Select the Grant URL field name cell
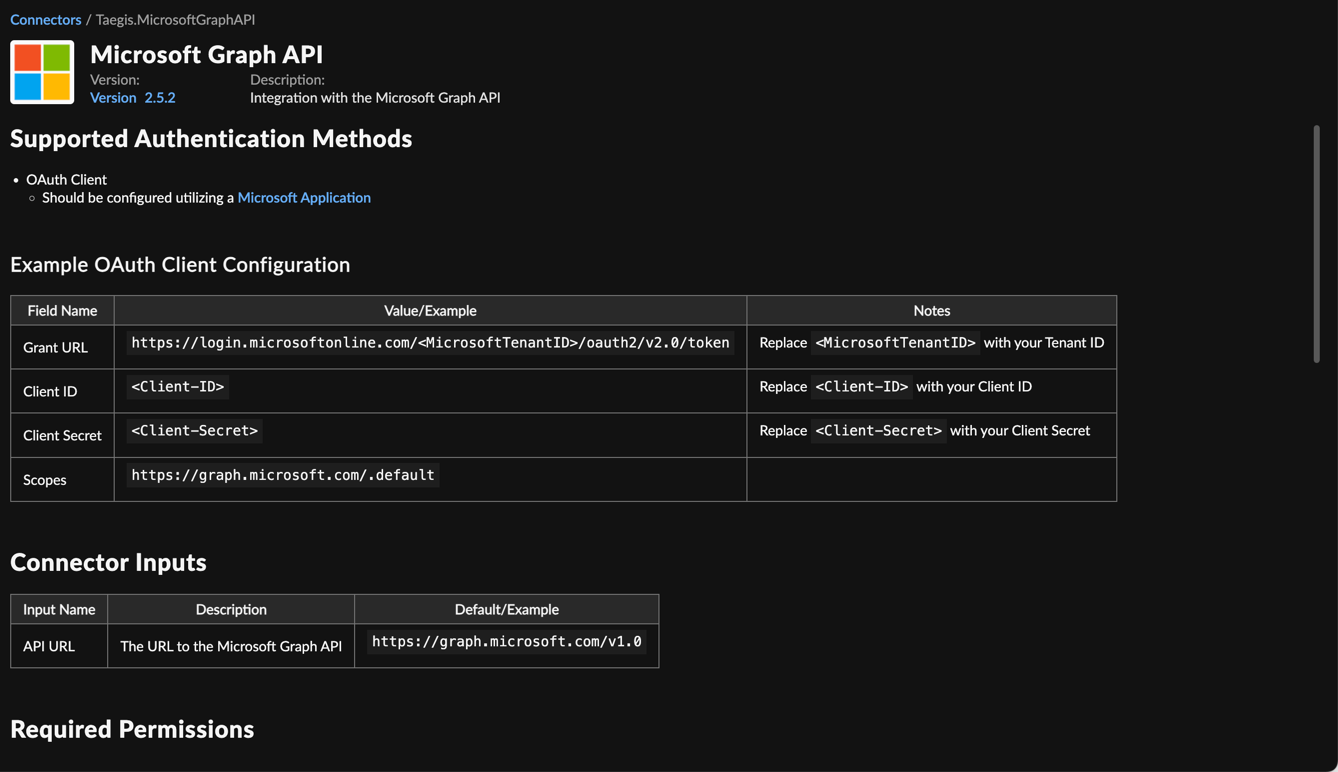 pyautogui.click(x=62, y=347)
